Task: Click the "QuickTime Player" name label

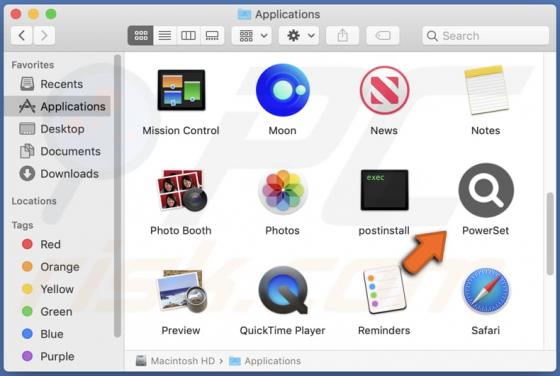Action: 282,330
